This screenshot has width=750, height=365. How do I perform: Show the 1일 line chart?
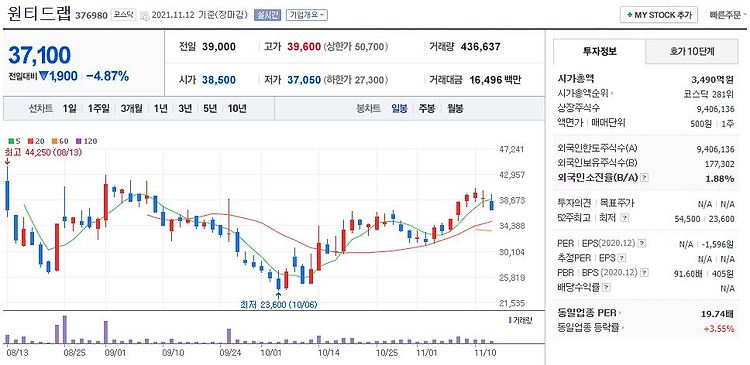tap(69, 109)
